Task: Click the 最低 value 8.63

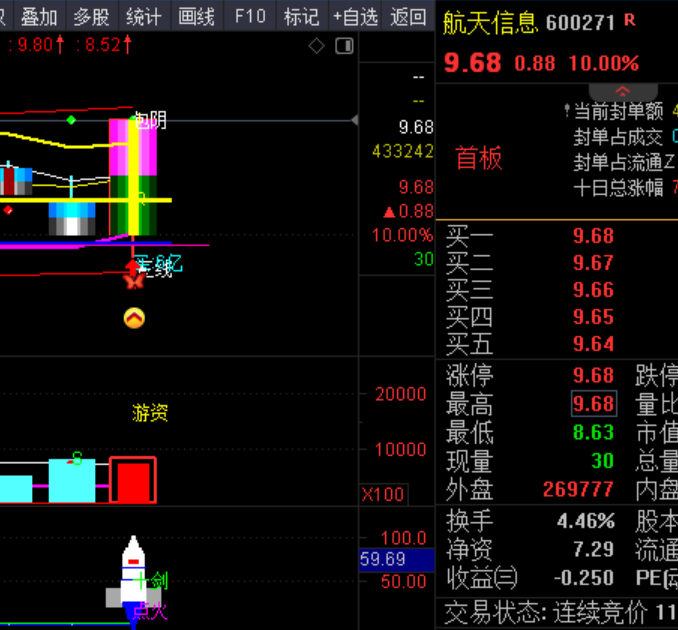Action: pos(593,432)
